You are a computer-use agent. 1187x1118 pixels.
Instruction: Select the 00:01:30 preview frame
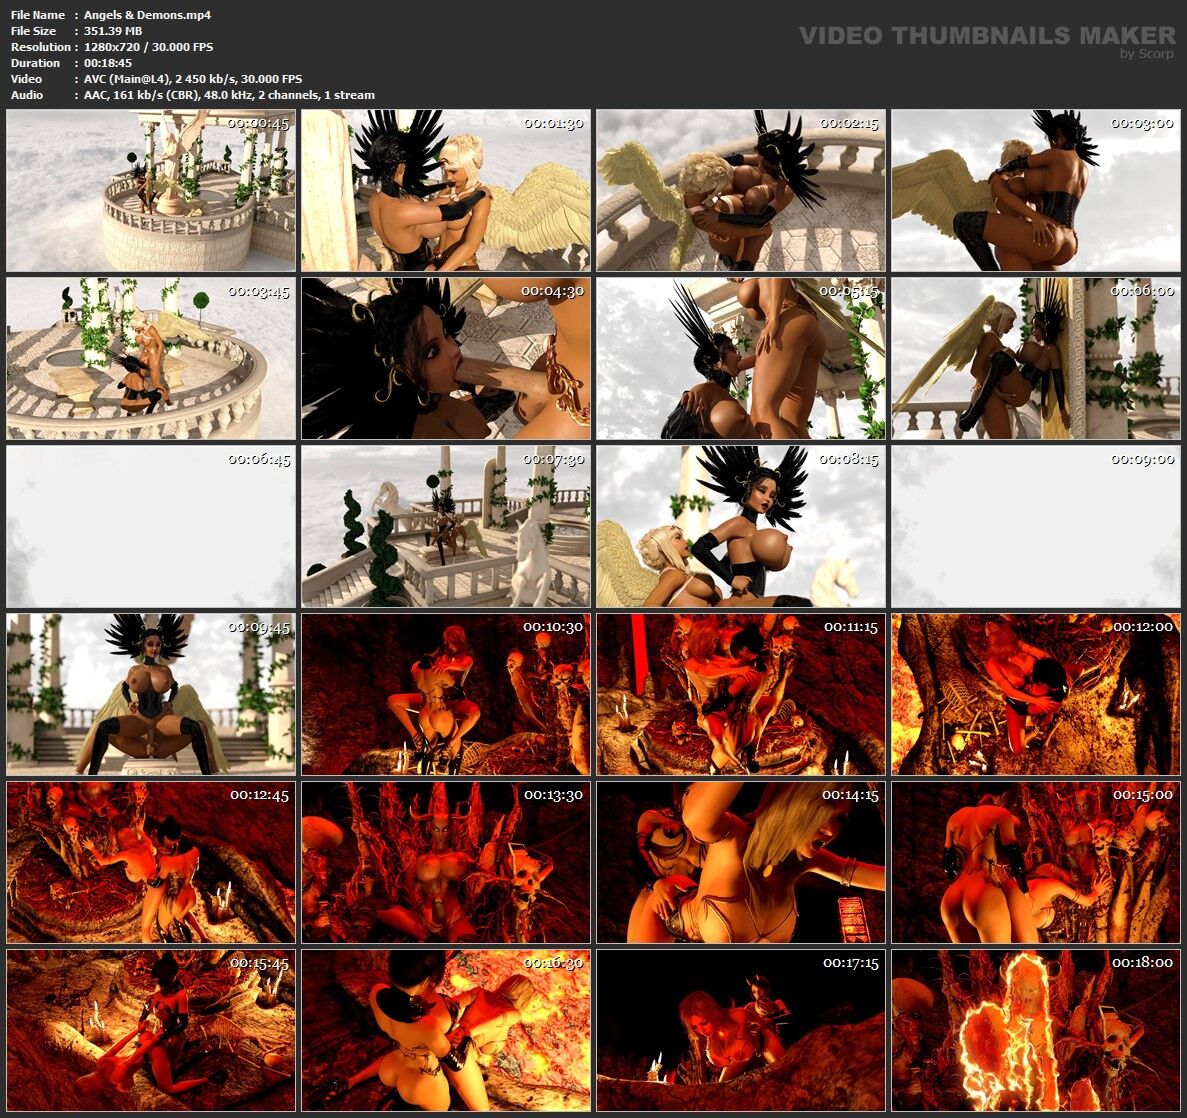click(445, 190)
